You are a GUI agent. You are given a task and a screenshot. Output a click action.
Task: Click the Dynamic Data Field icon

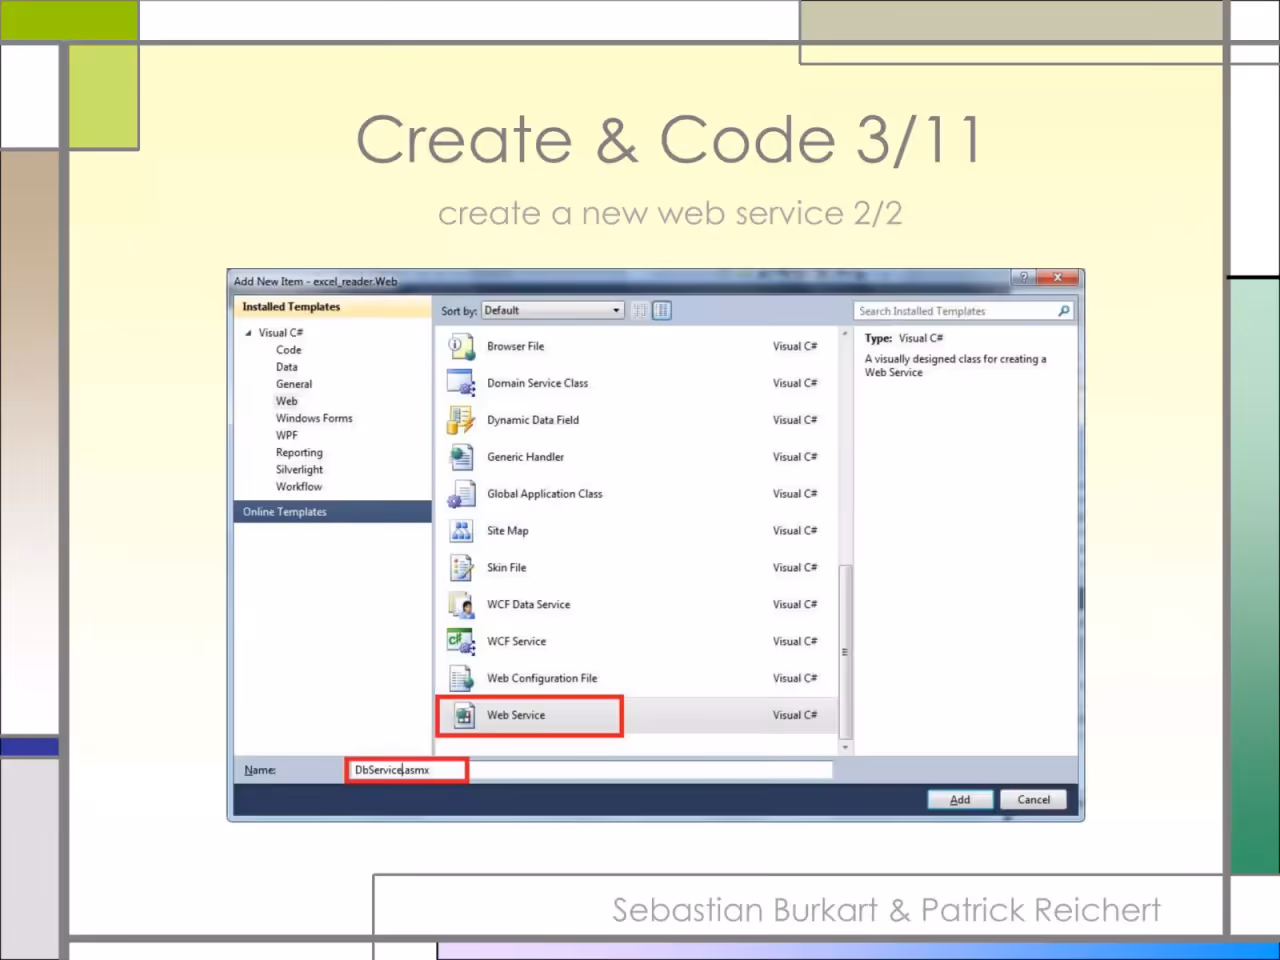click(461, 421)
